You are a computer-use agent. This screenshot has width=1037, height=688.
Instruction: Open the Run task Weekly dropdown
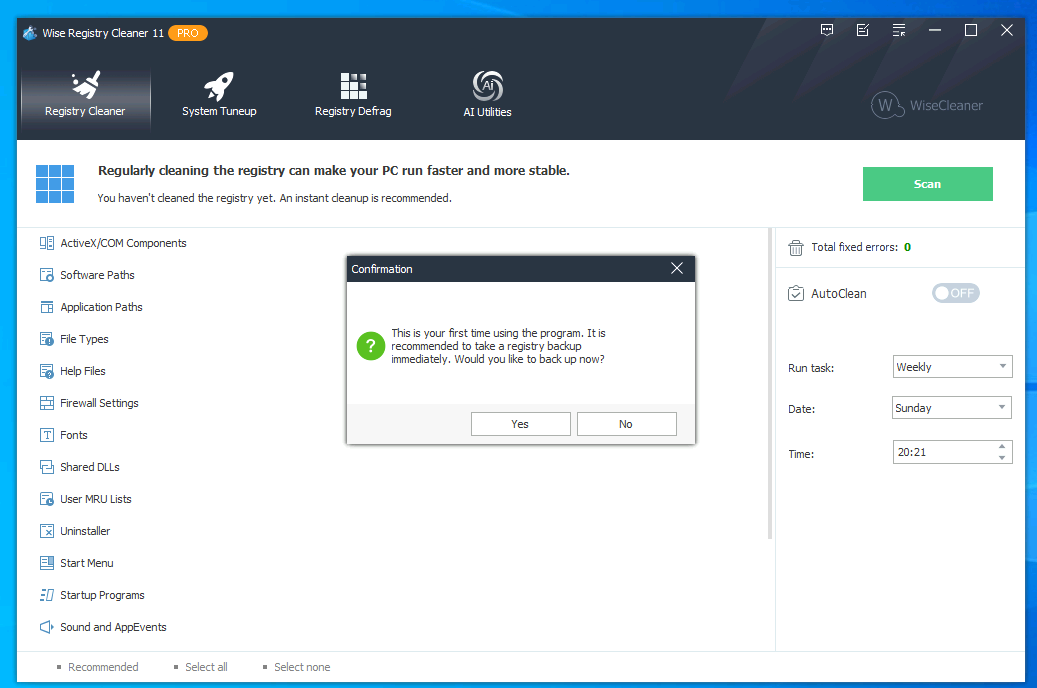[952, 367]
